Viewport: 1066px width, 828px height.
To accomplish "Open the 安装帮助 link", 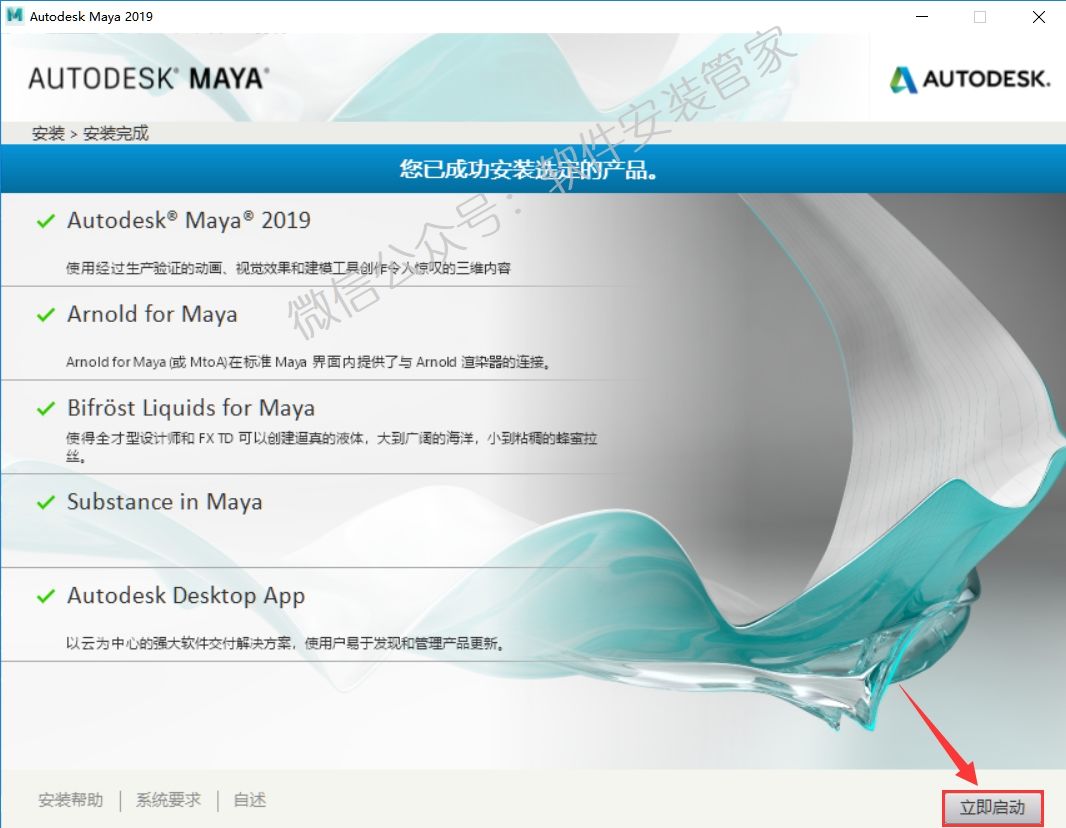I will (x=70, y=800).
